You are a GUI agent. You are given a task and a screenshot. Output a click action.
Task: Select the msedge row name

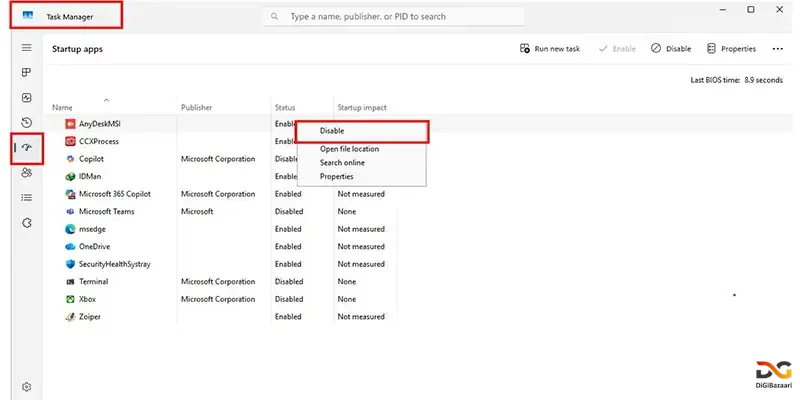coord(92,229)
